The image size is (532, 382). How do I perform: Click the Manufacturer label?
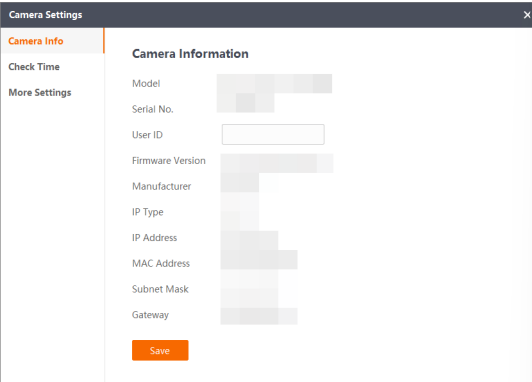click(162, 186)
